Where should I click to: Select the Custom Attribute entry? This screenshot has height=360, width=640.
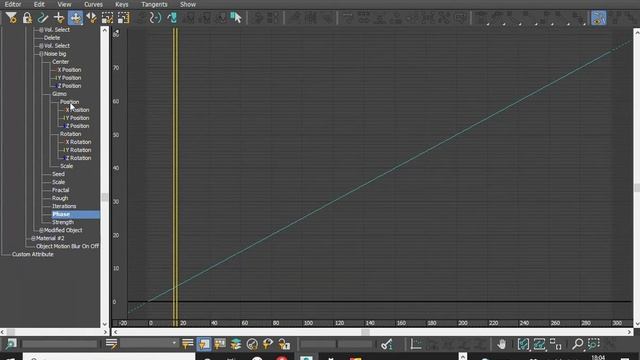coord(33,254)
